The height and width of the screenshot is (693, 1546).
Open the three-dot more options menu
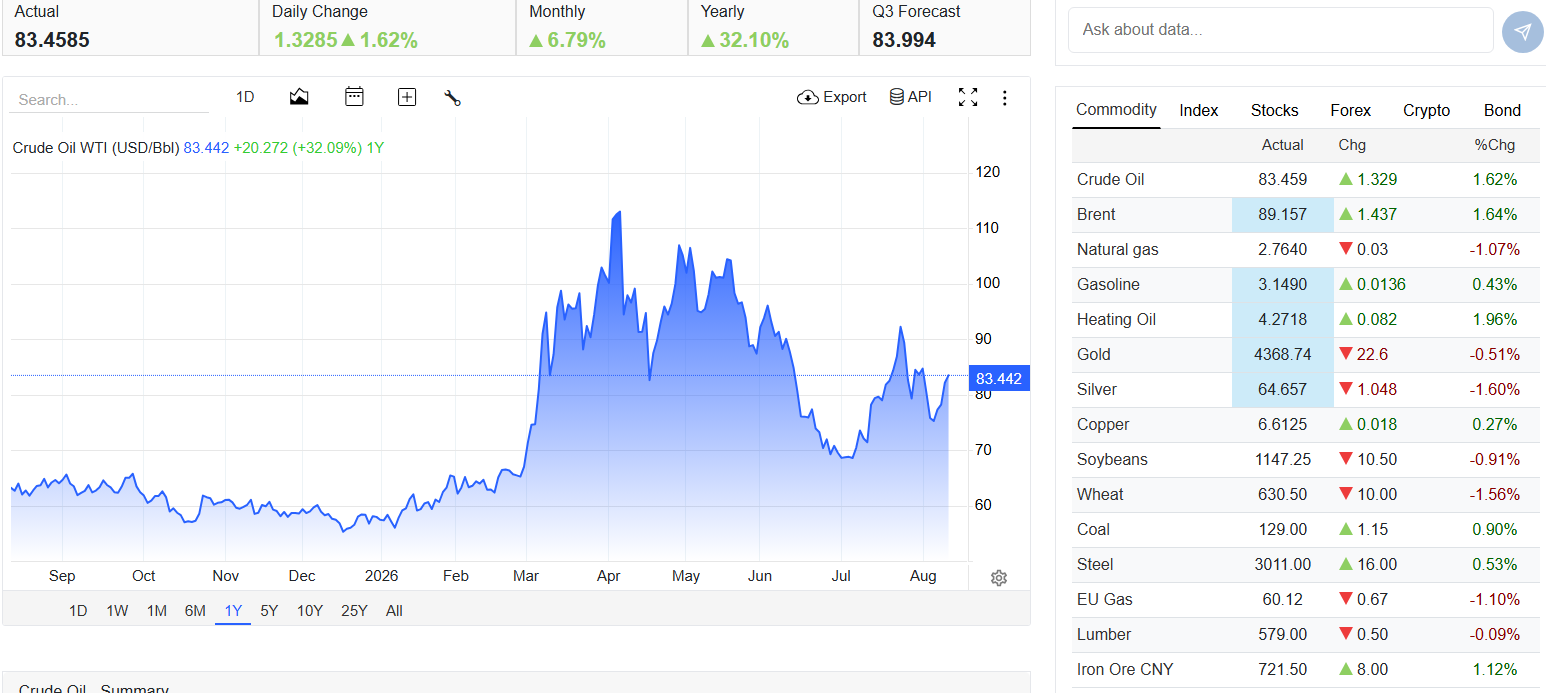1005,98
